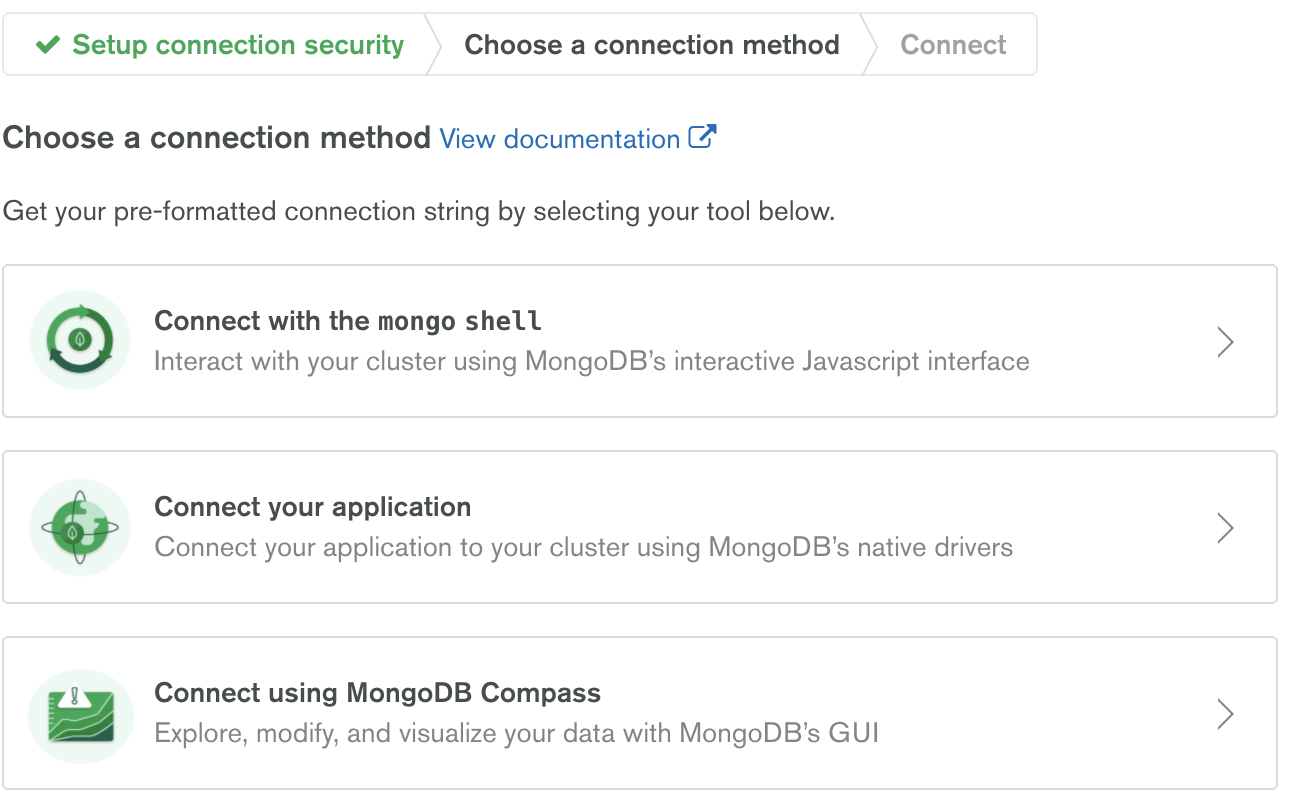Viewport: 1304px width, 812px height.
Task: Jump to the final Connect step
Action: point(953,45)
